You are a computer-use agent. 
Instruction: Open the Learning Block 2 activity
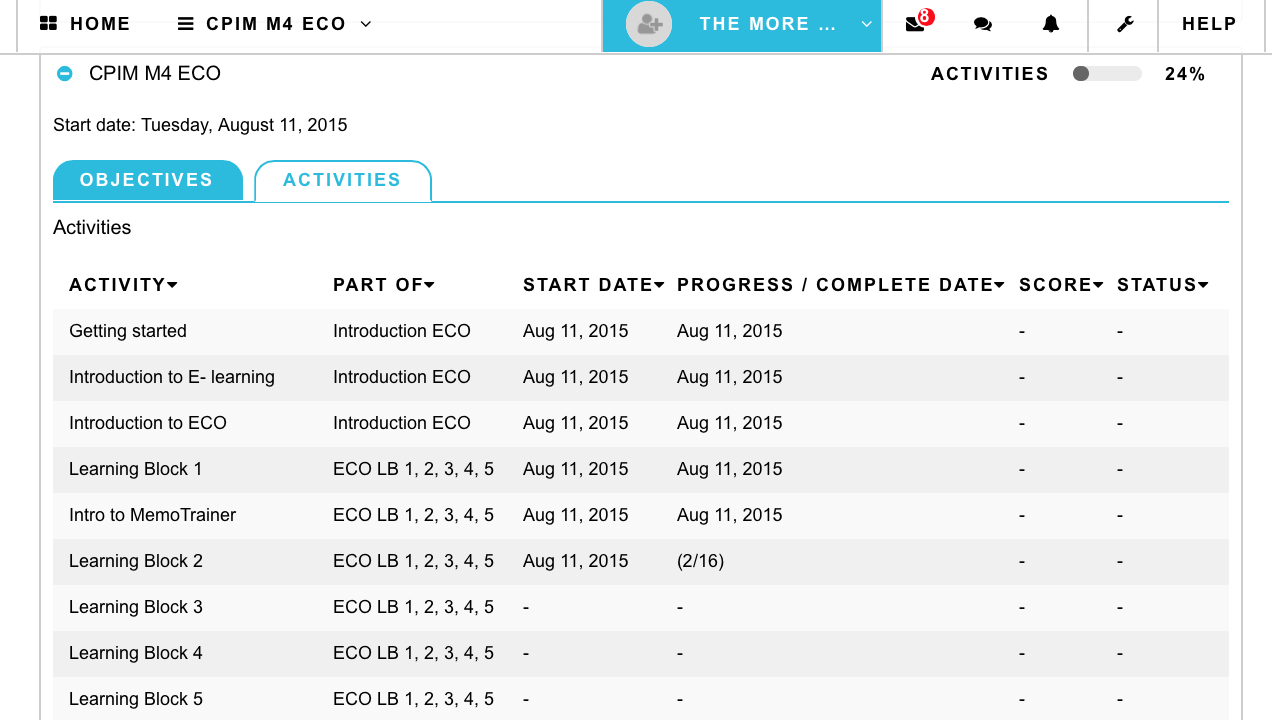(136, 561)
